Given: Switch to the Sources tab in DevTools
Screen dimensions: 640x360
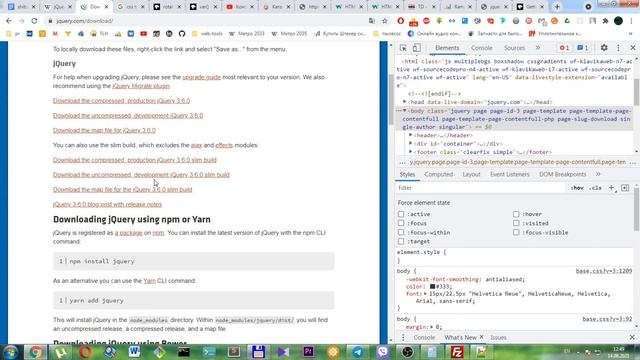Looking at the screenshot, I should pos(514,48).
